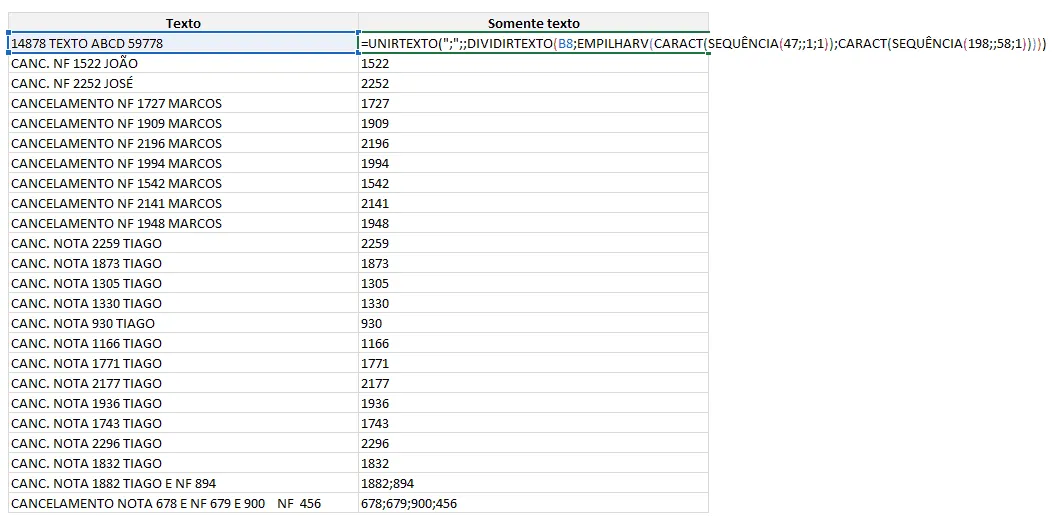Select cell 'CANC. NOTA 1305 TIAGO'

pos(183,283)
